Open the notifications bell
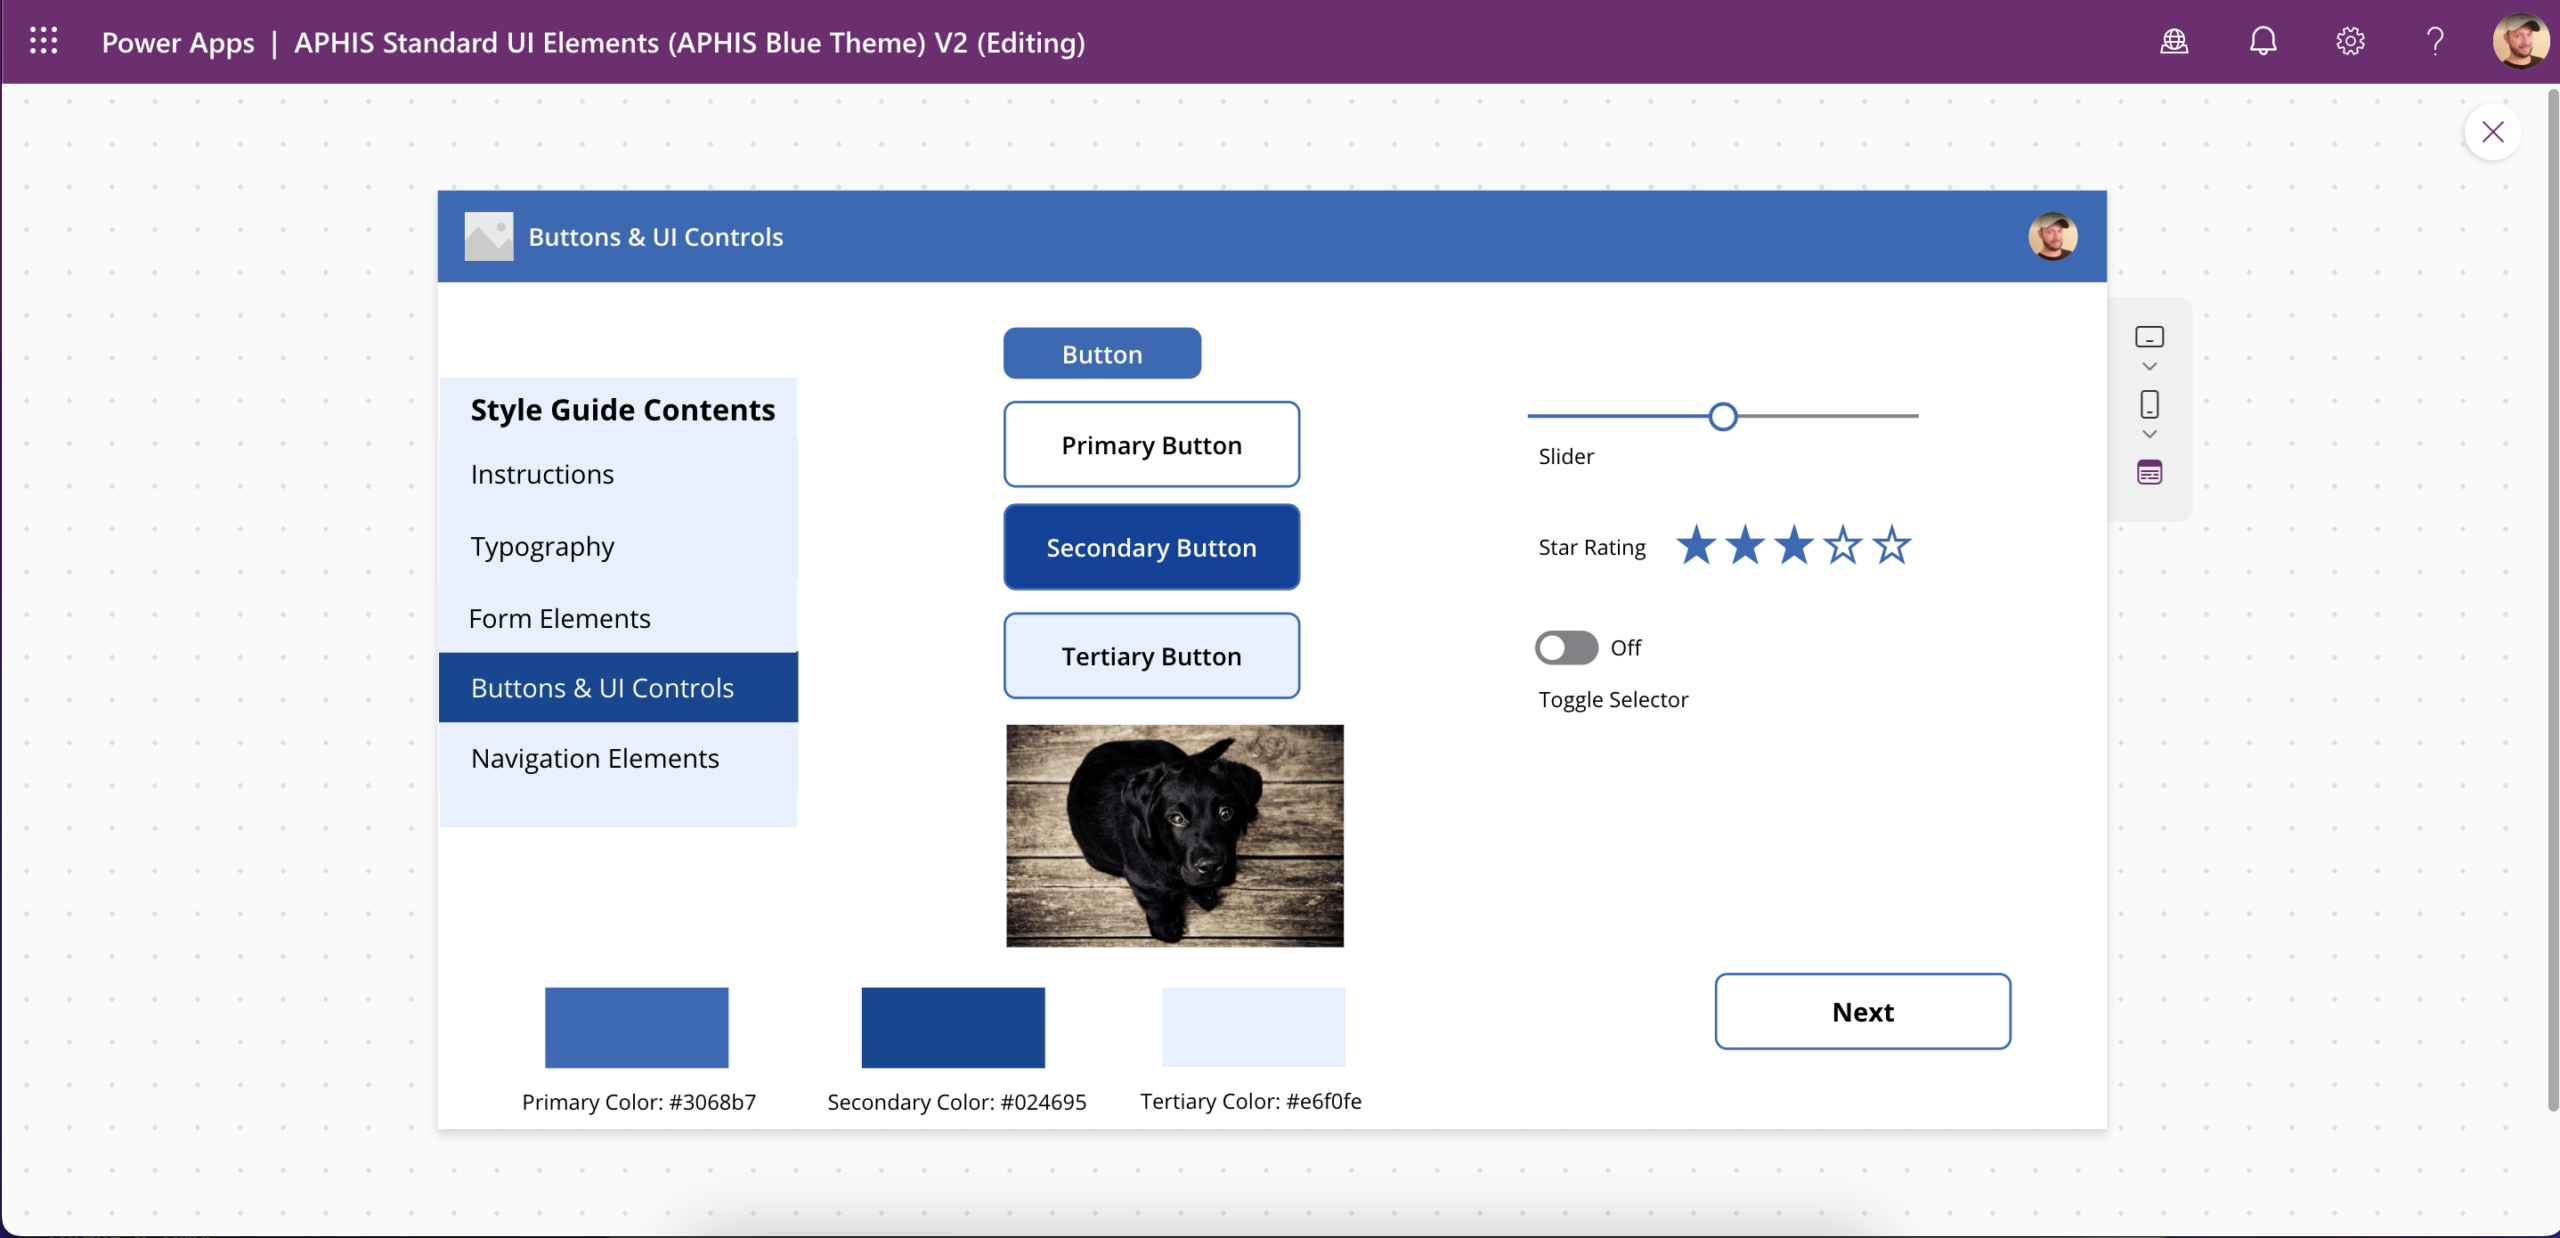2560x1238 pixels. click(2263, 41)
